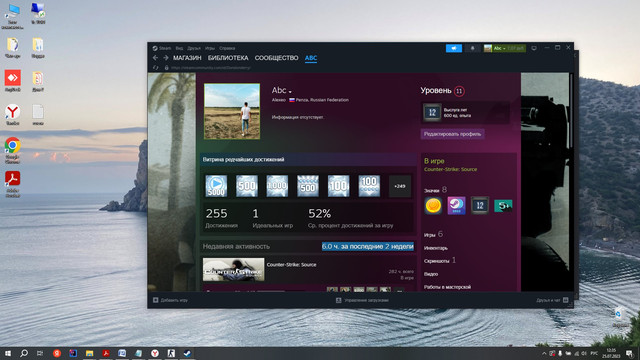
Task: Go to the СООБЩЕСТВО tab
Action: pos(276,58)
